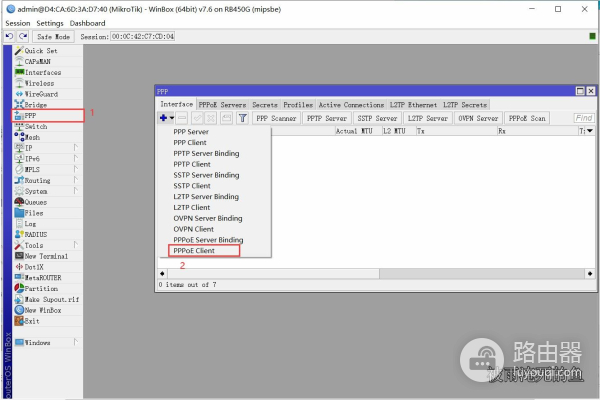Click the Session address field
Viewport: 600px width, 400px height.
pos(143,36)
